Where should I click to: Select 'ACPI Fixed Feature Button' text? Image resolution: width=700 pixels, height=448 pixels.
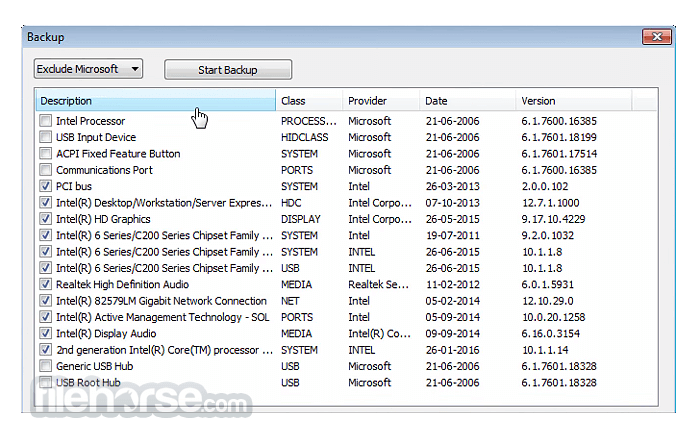tap(118, 153)
